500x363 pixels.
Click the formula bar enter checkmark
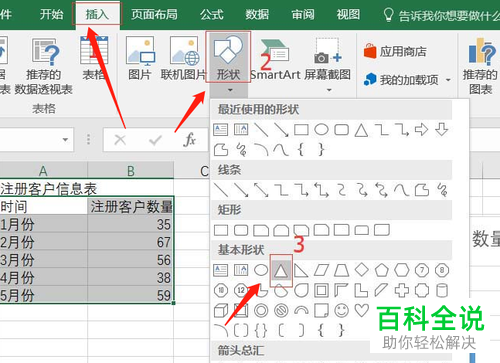click(155, 140)
